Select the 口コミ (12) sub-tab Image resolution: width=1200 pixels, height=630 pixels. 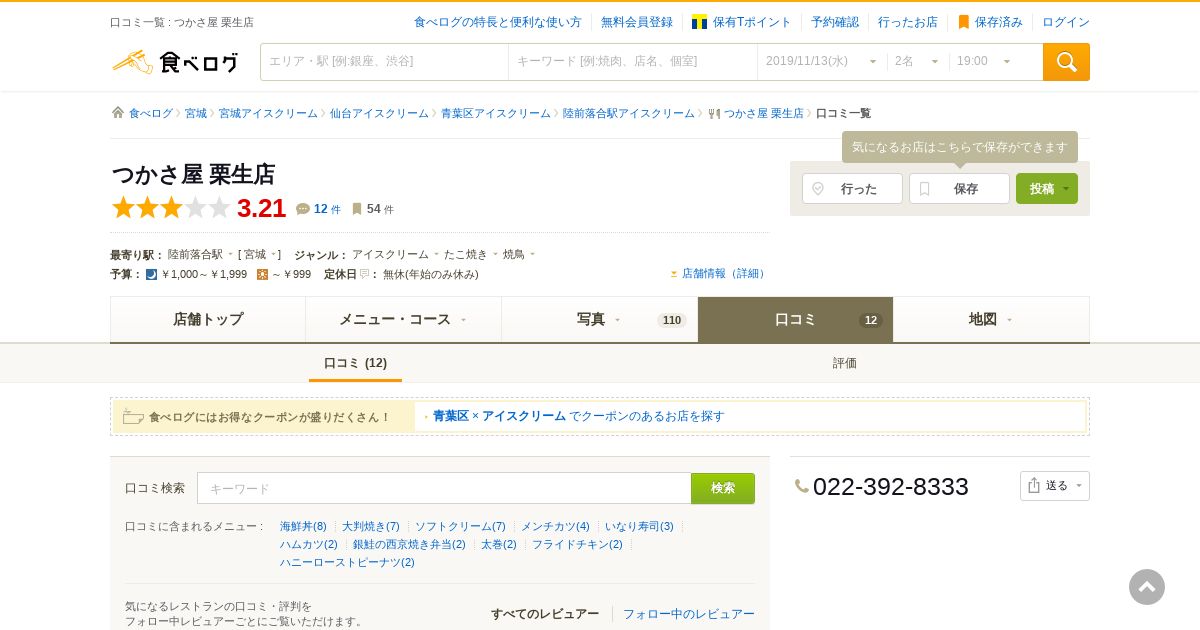(x=355, y=363)
